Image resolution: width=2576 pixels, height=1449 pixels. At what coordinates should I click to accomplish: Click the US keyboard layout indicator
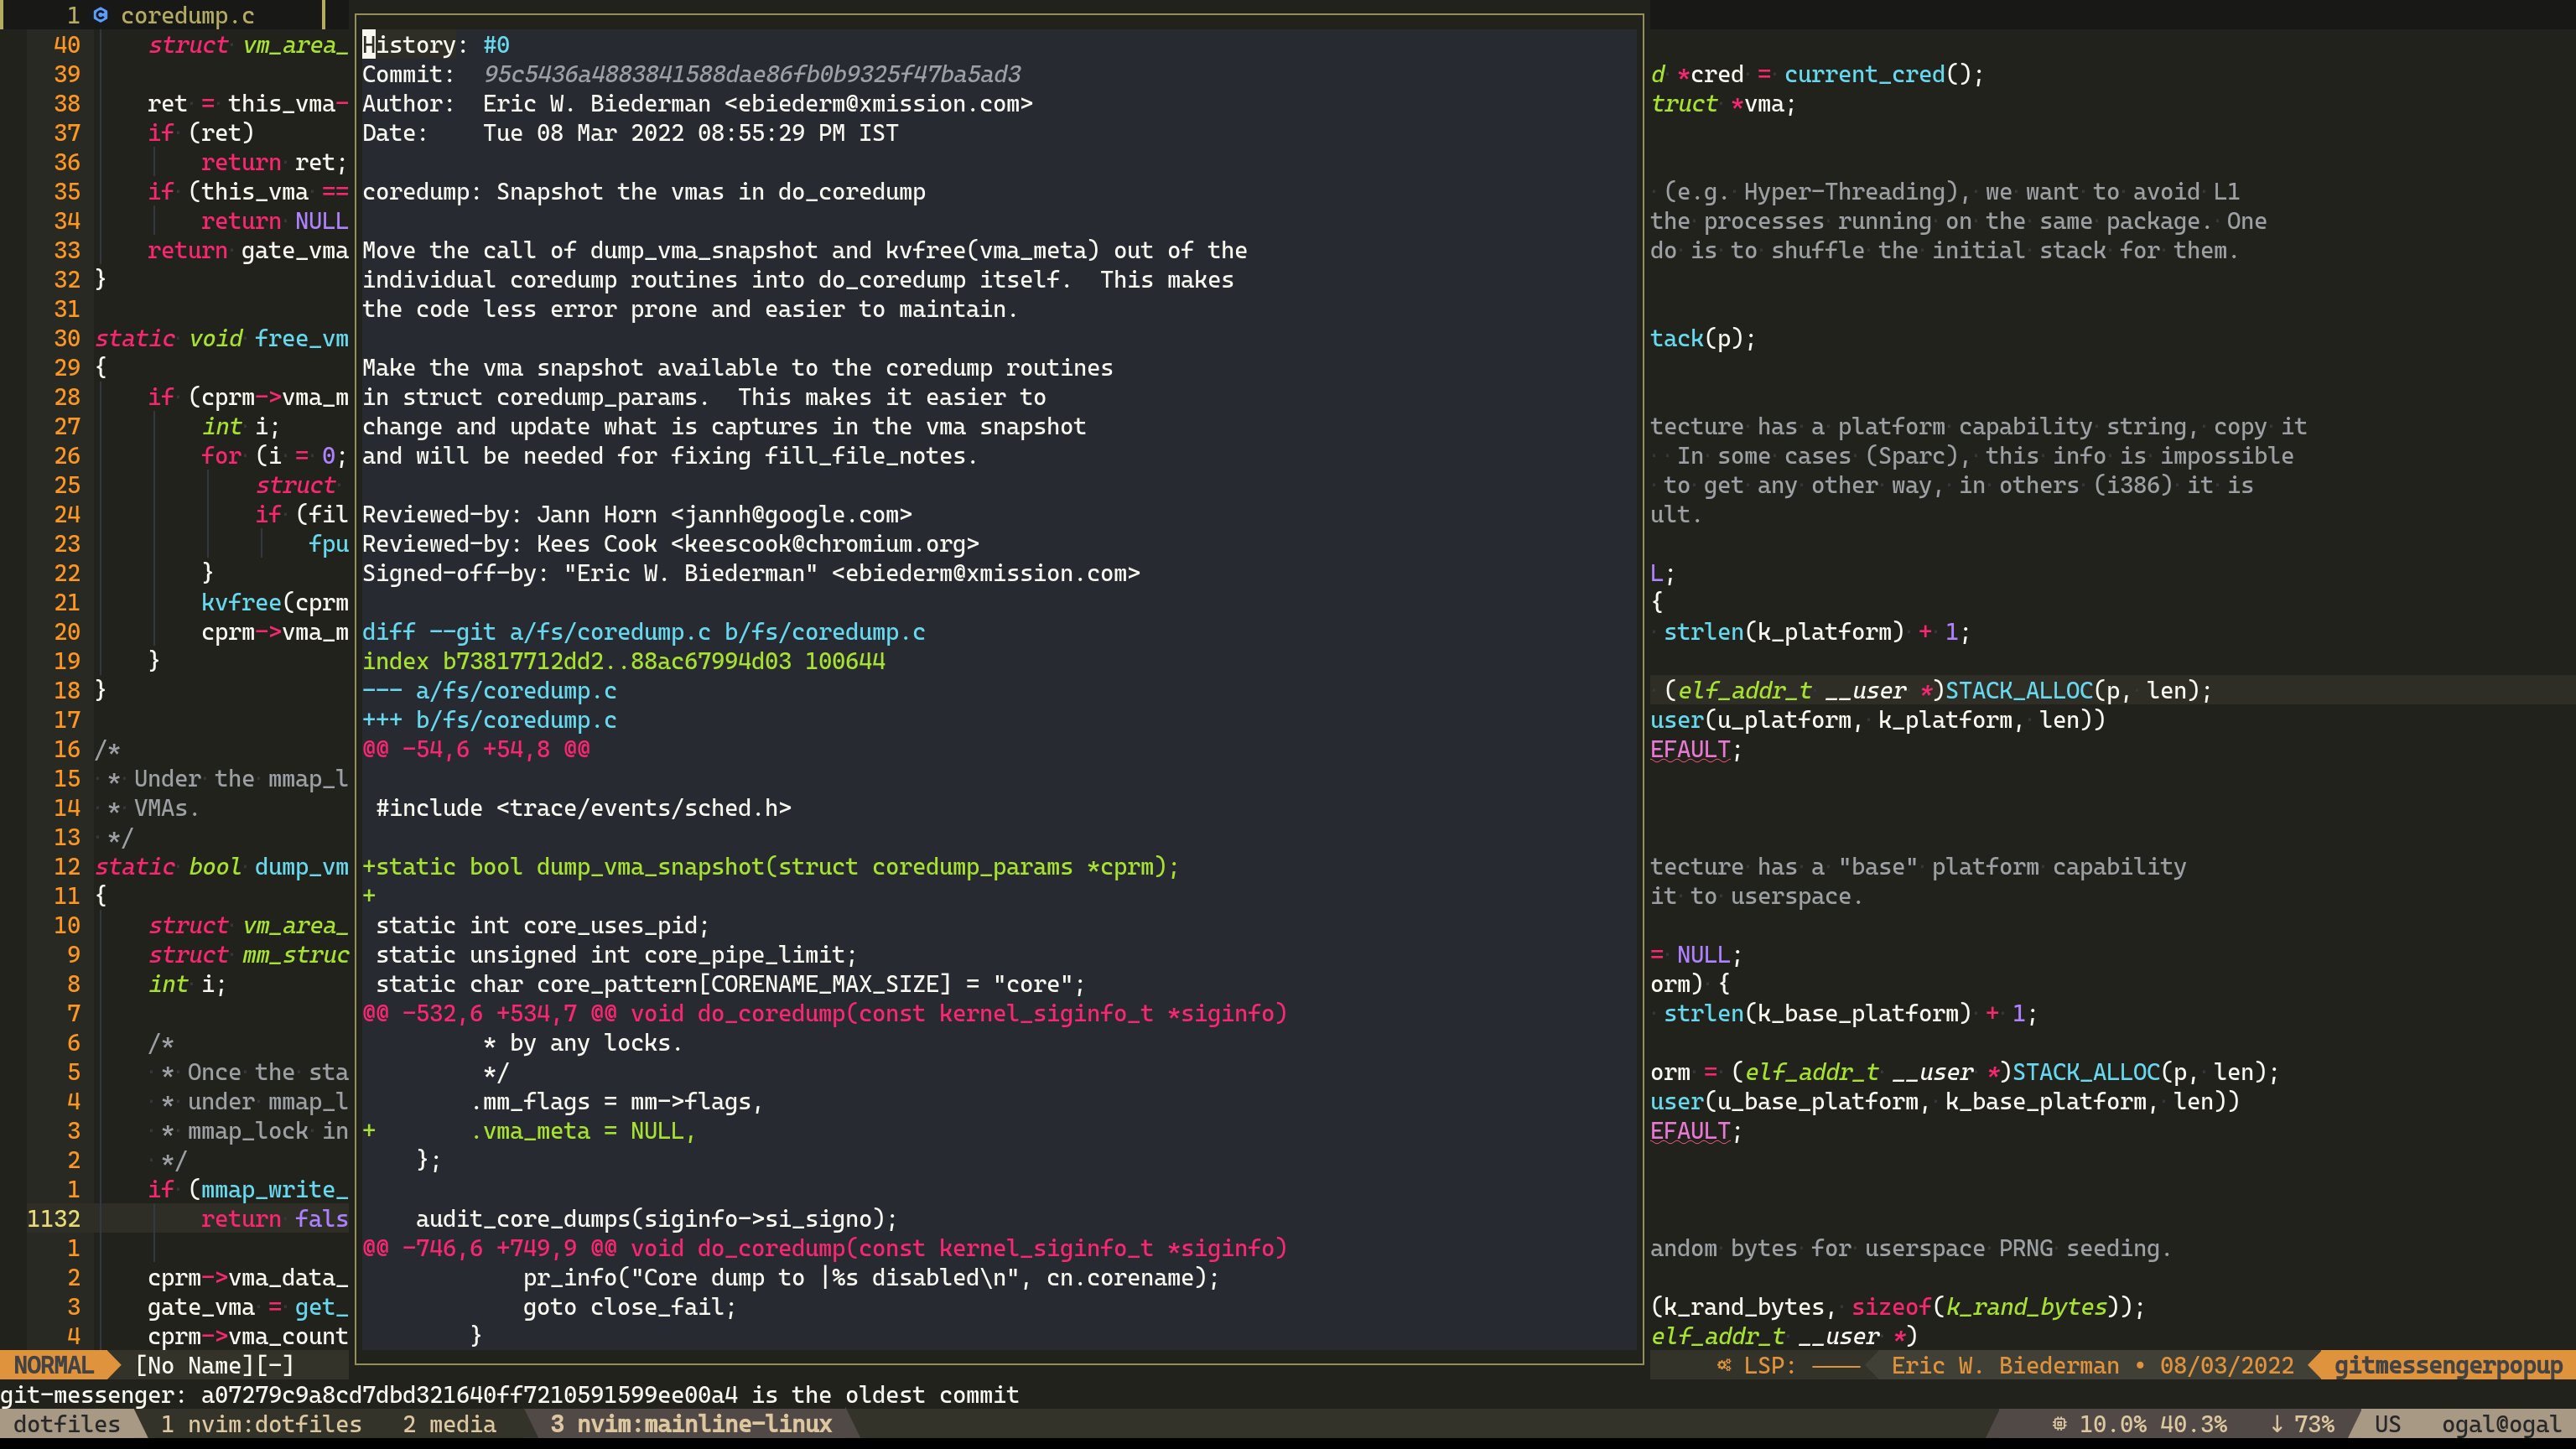tap(2388, 1424)
